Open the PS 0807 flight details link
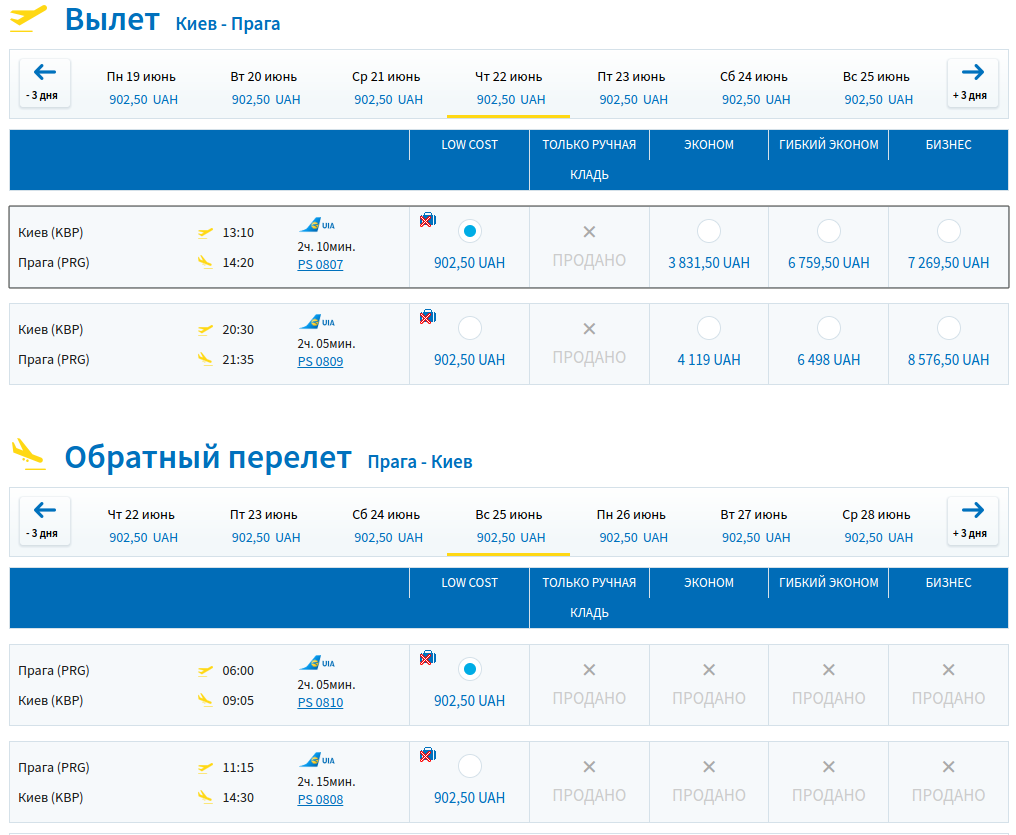Image resolution: width=1016 pixels, height=835 pixels. tap(320, 265)
